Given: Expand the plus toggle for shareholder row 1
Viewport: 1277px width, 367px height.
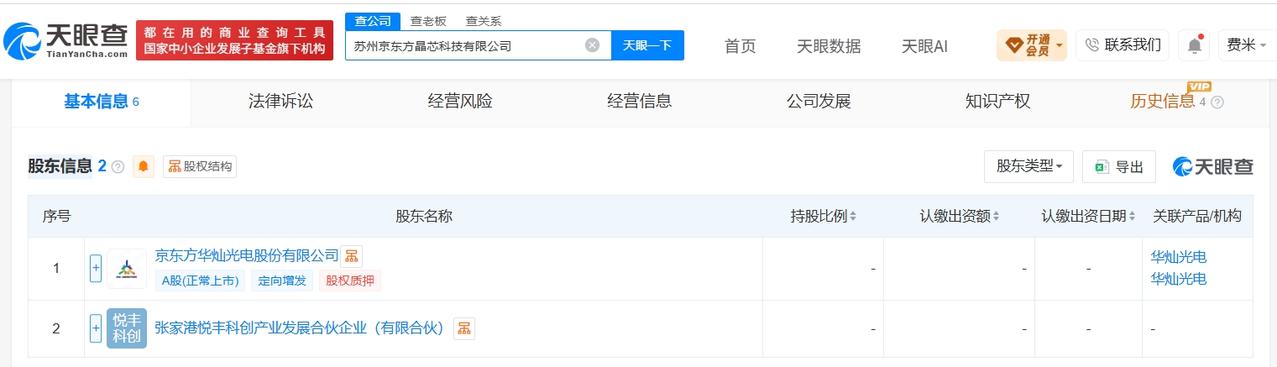Looking at the screenshot, I should pos(96,268).
